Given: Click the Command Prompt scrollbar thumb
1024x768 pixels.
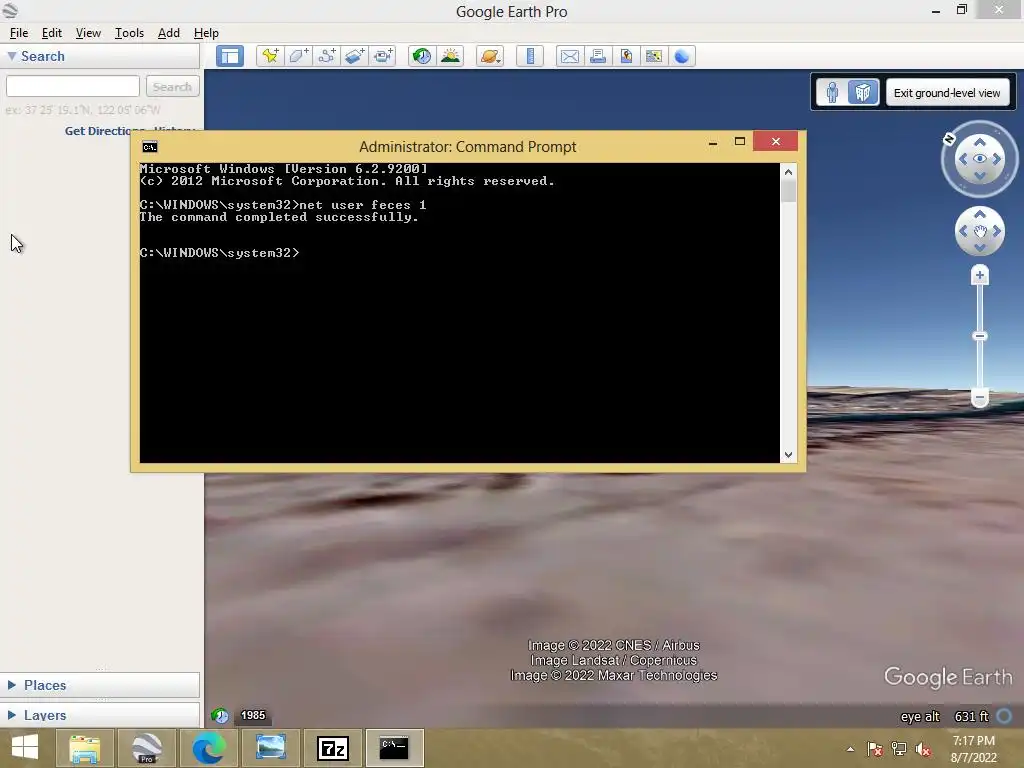Looking at the screenshot, I should pos(788,191).
